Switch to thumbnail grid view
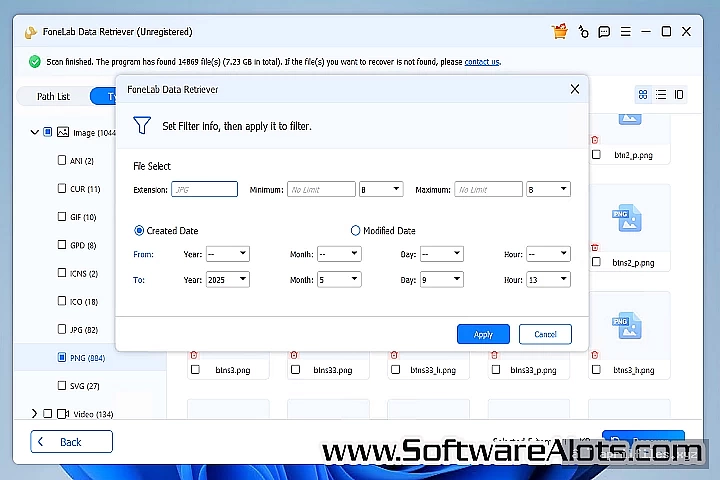The image size is (720, 480). pyautogui.click(x=643, y=95)
